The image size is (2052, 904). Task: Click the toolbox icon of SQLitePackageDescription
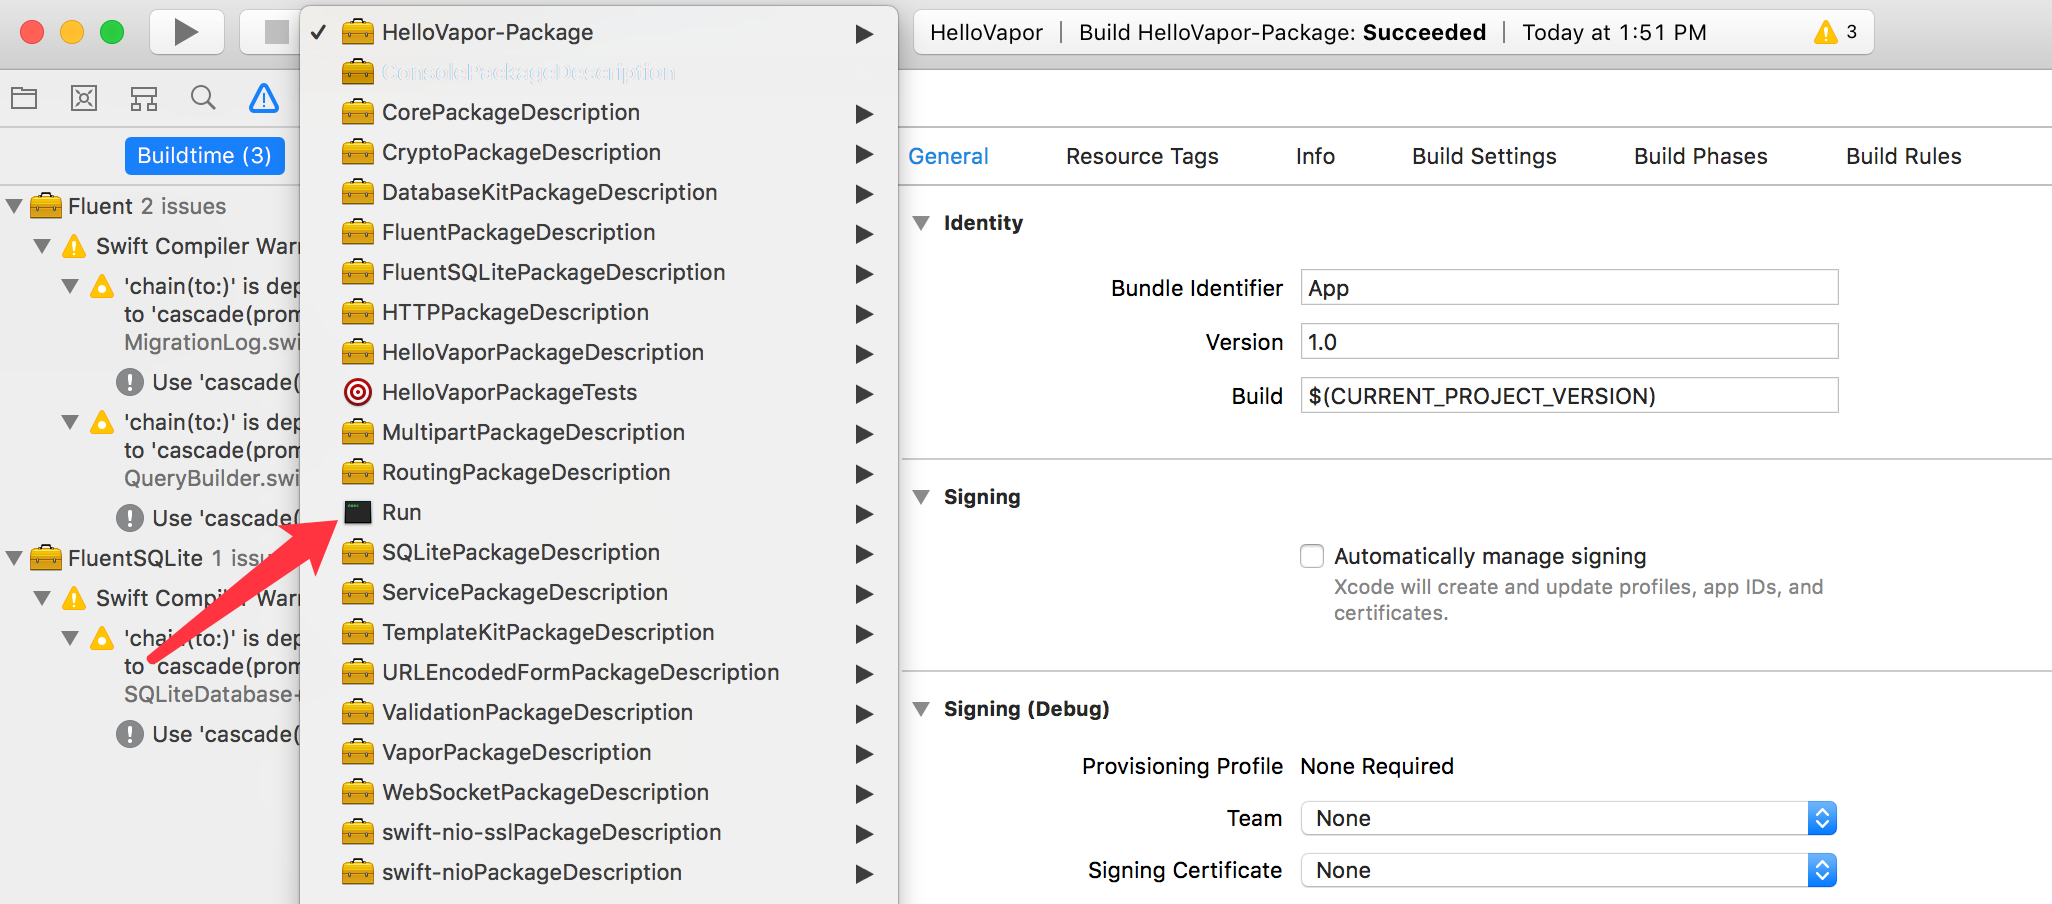coord(358,552)
